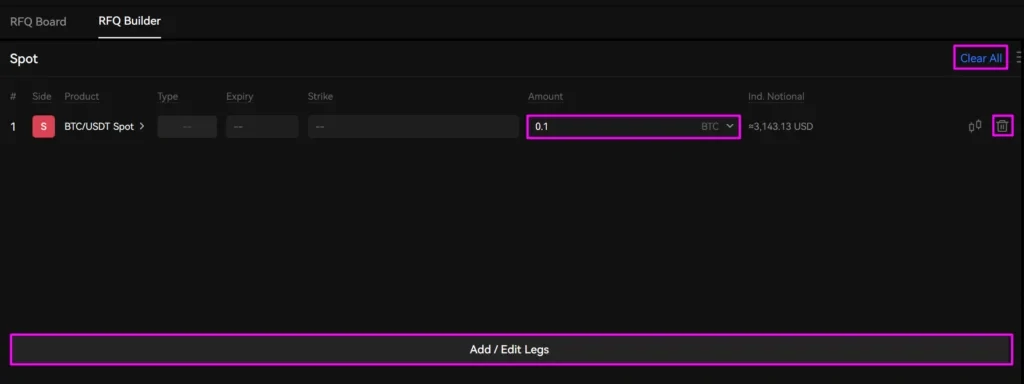The image size is (1024, 384).
Task: Click row number 1
Action: pos(13,127)
